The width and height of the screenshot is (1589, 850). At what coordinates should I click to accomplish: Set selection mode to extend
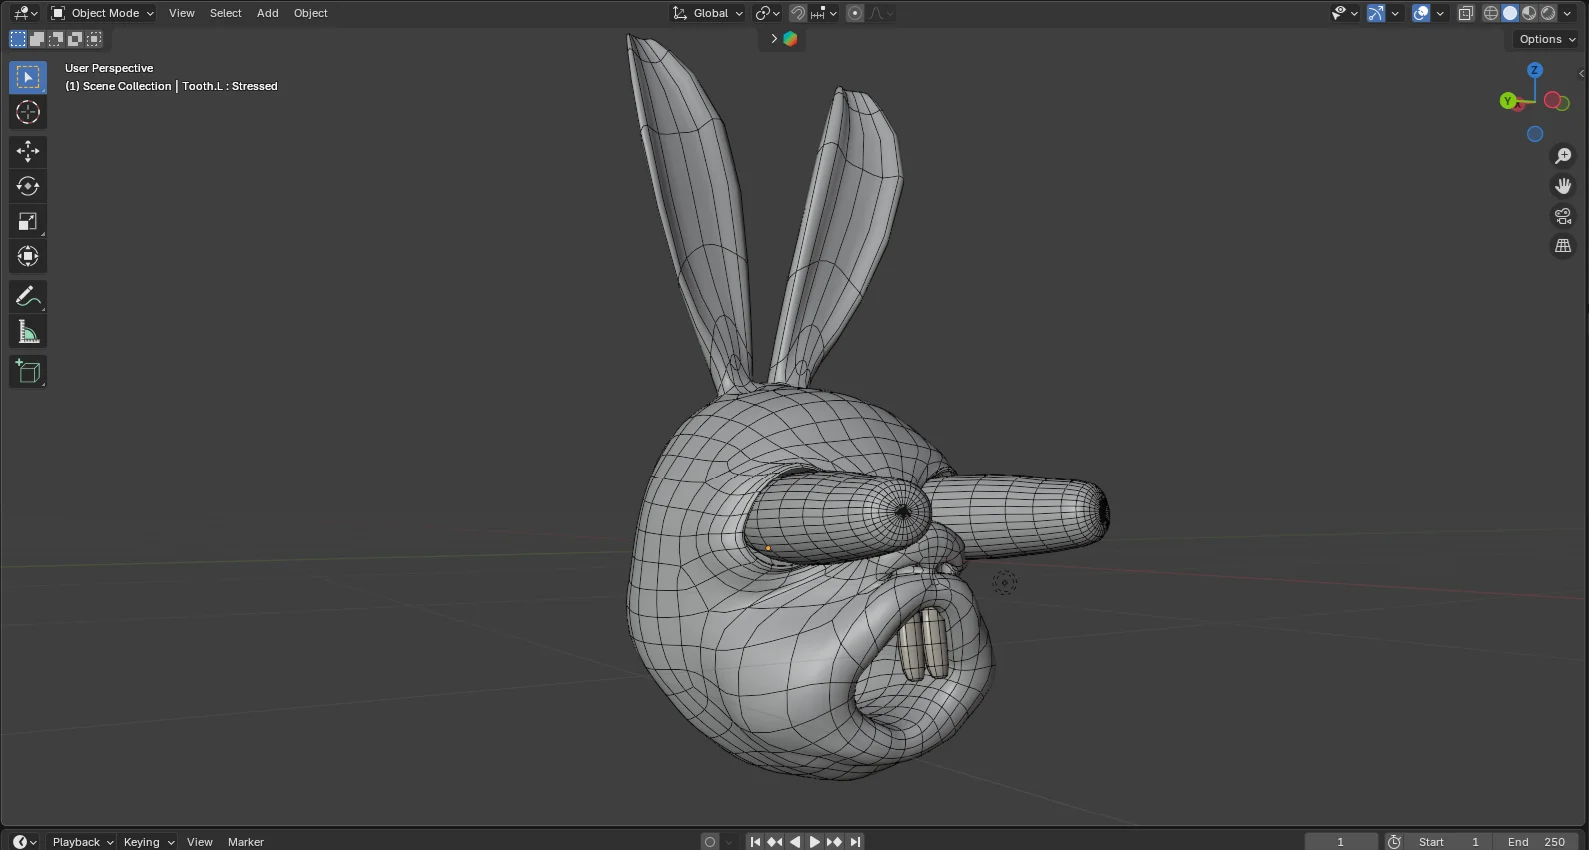pyautogui.click(x=37, y=39)
